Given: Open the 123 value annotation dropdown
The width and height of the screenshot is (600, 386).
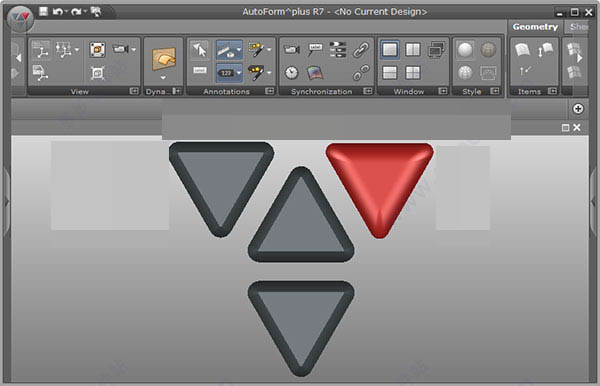Looking at the screenshot, I should (239, 73).
